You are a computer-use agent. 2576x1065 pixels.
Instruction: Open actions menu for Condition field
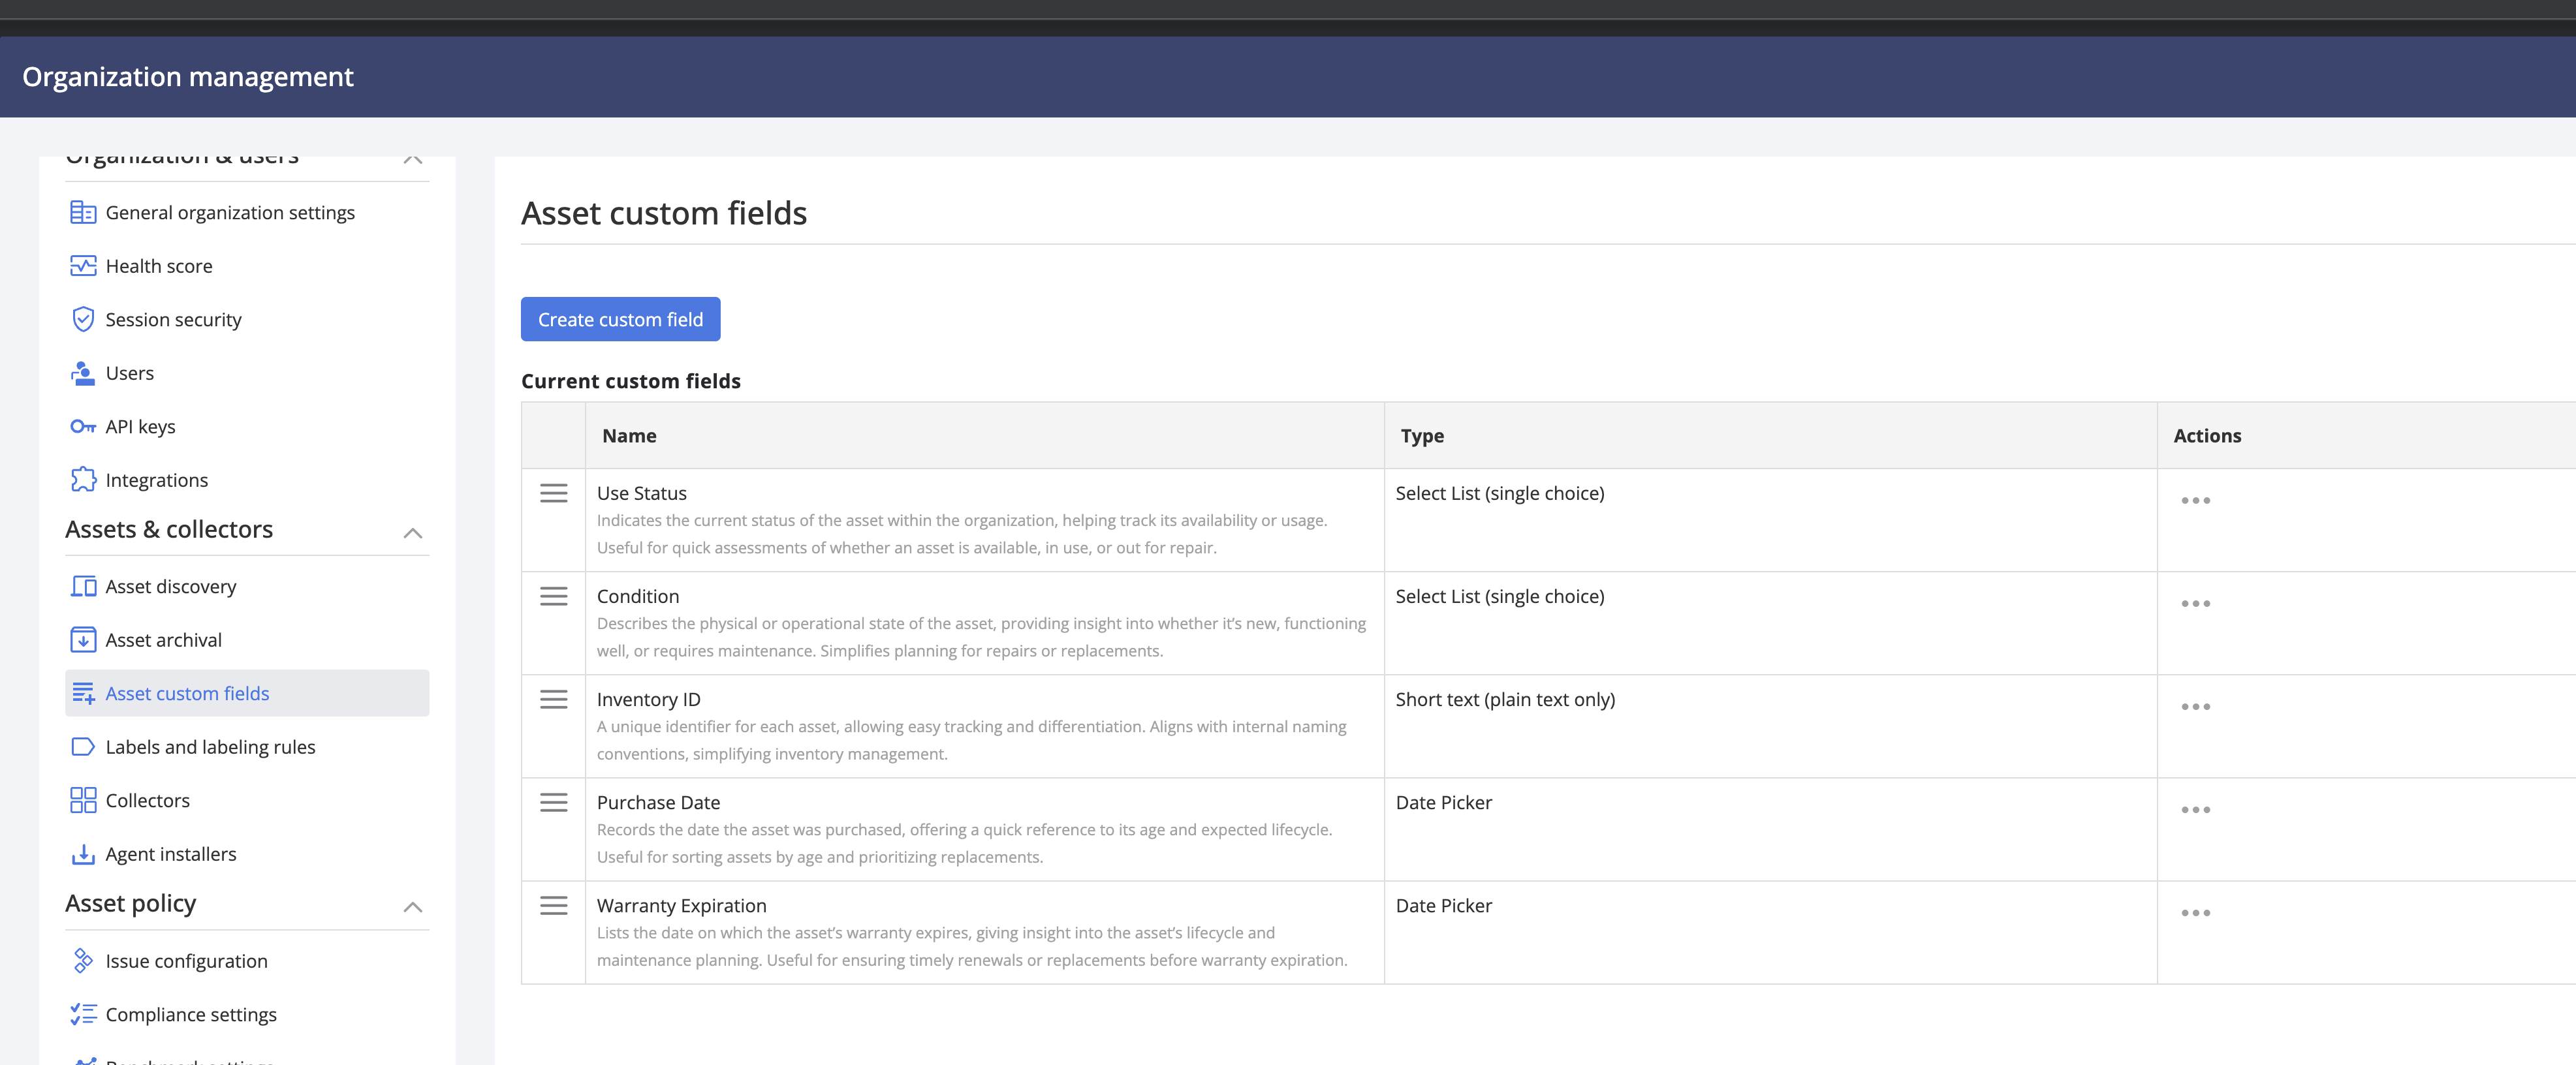[2195, 604]
